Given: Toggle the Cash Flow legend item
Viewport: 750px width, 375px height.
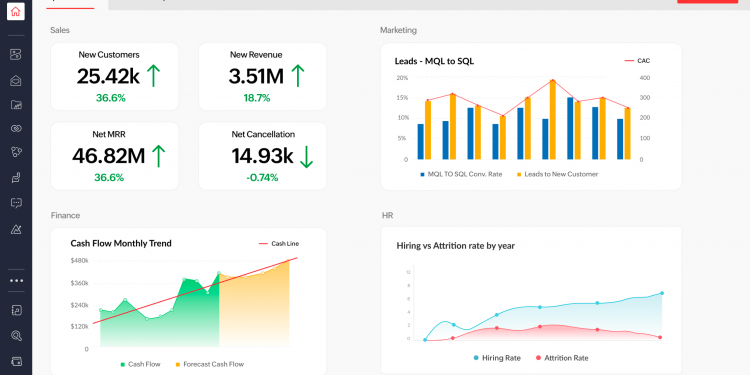Looking at the screenshot, I should [x=140, y=364].
